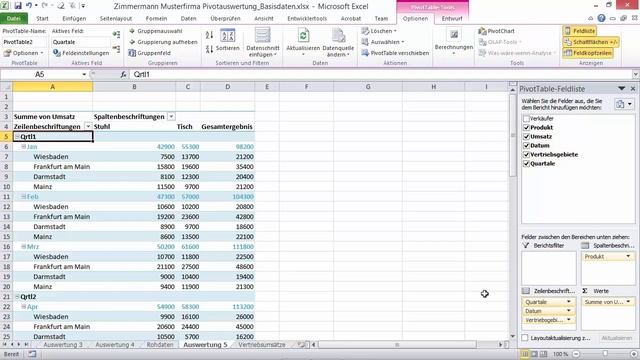Open Feldeinstellungen
640x360 pixels.
pos(81,53)
